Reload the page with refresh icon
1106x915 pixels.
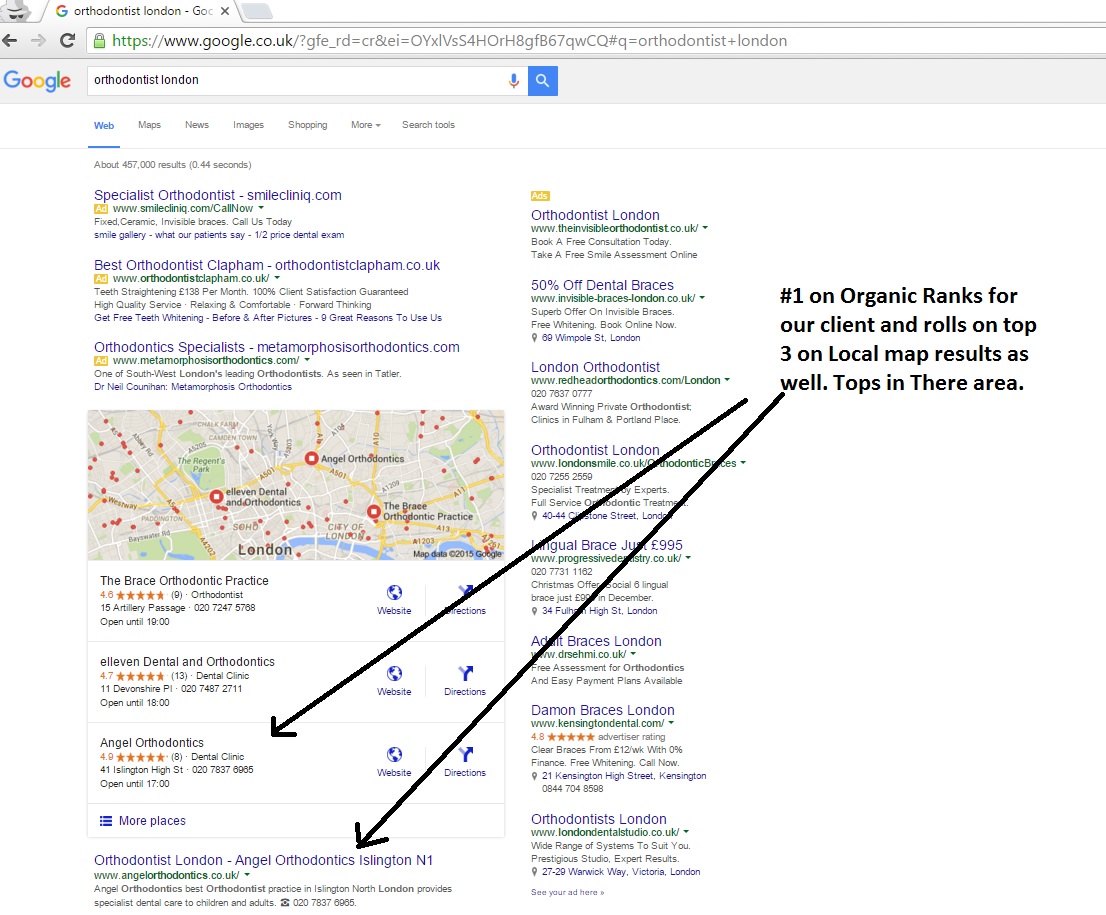tap(68, 40)
